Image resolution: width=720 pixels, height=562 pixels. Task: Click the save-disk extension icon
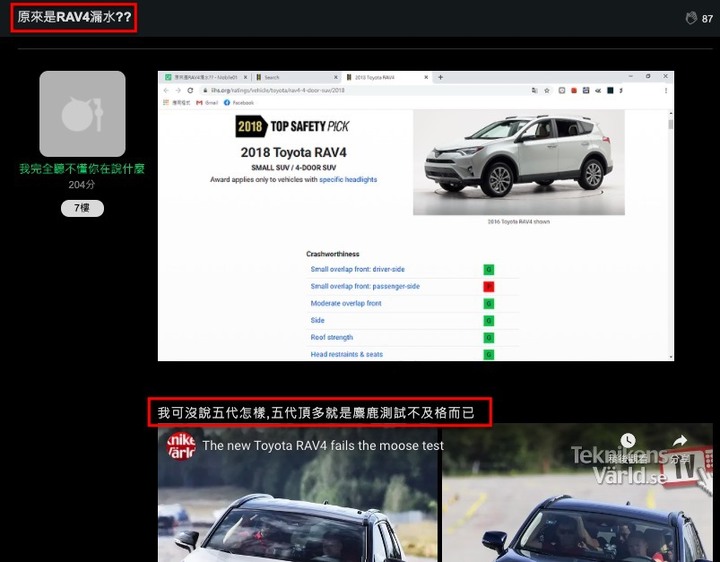coord(586,90)
